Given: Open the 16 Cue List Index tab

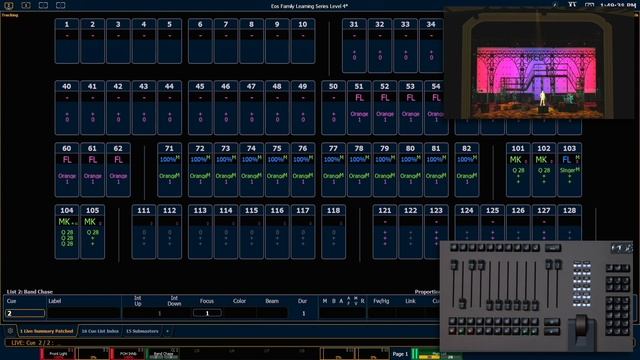Looking at the screenshot, I should pyautogui.click(x=100, y=331).
